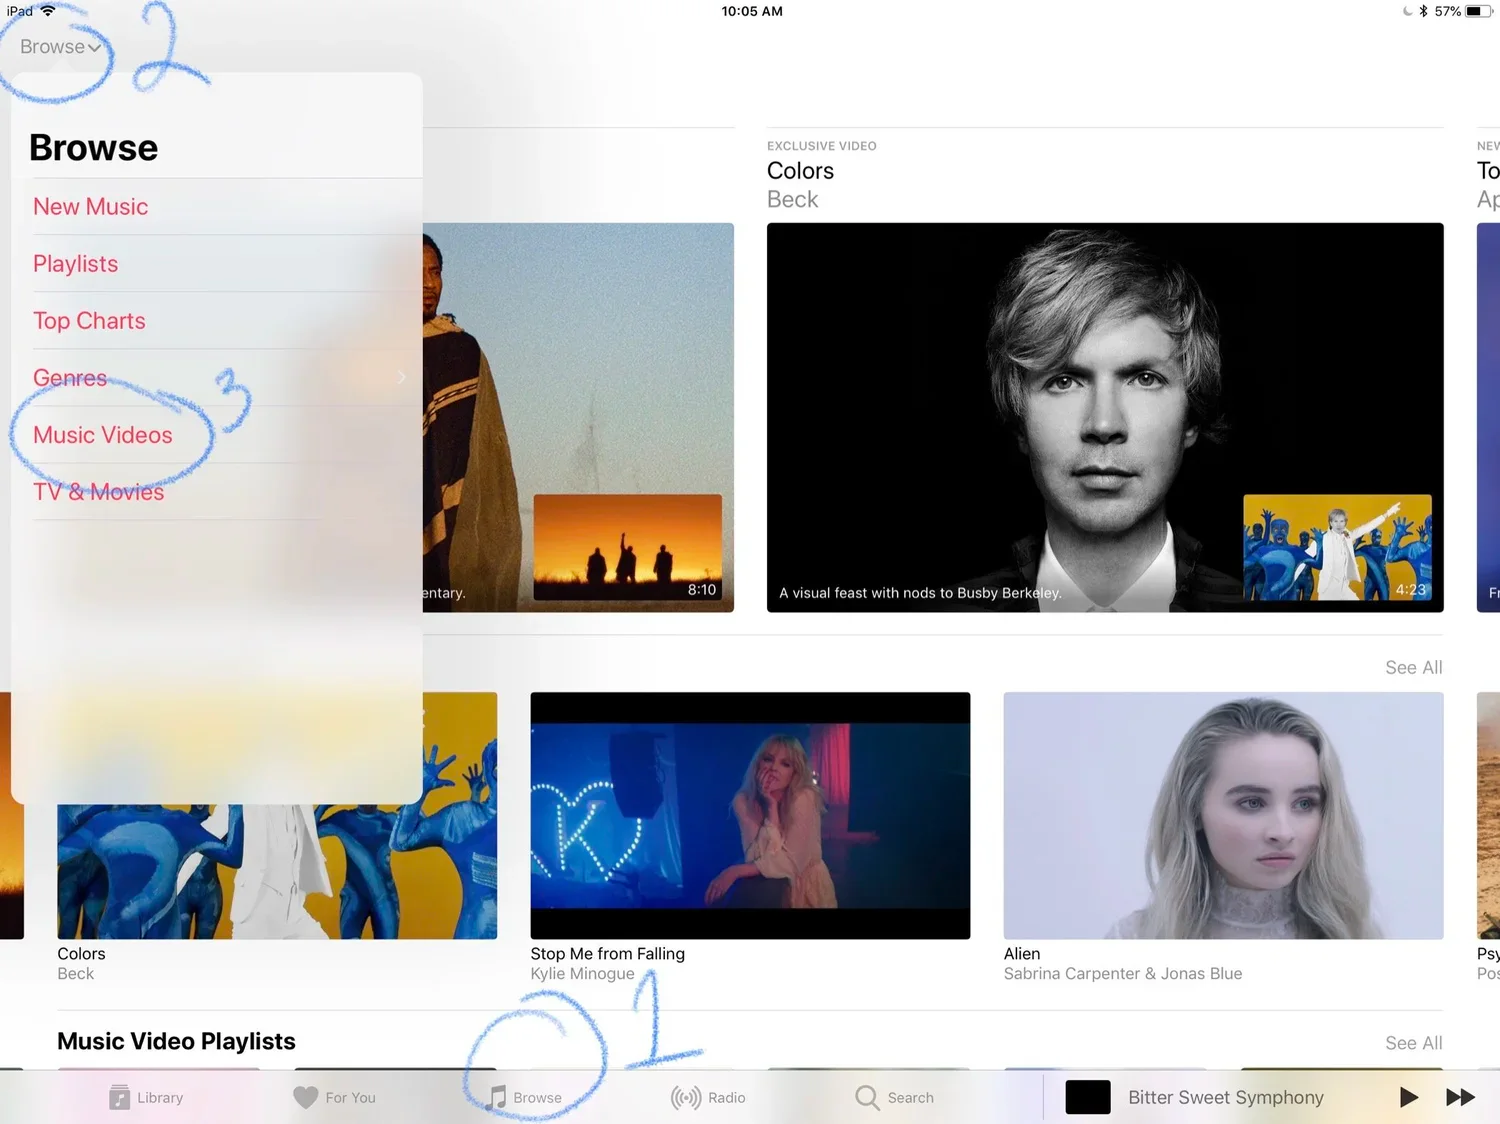Select Music Videos in Browse menu
Viewport: 1500px width, 1124px height.
(x=102, y=435)
